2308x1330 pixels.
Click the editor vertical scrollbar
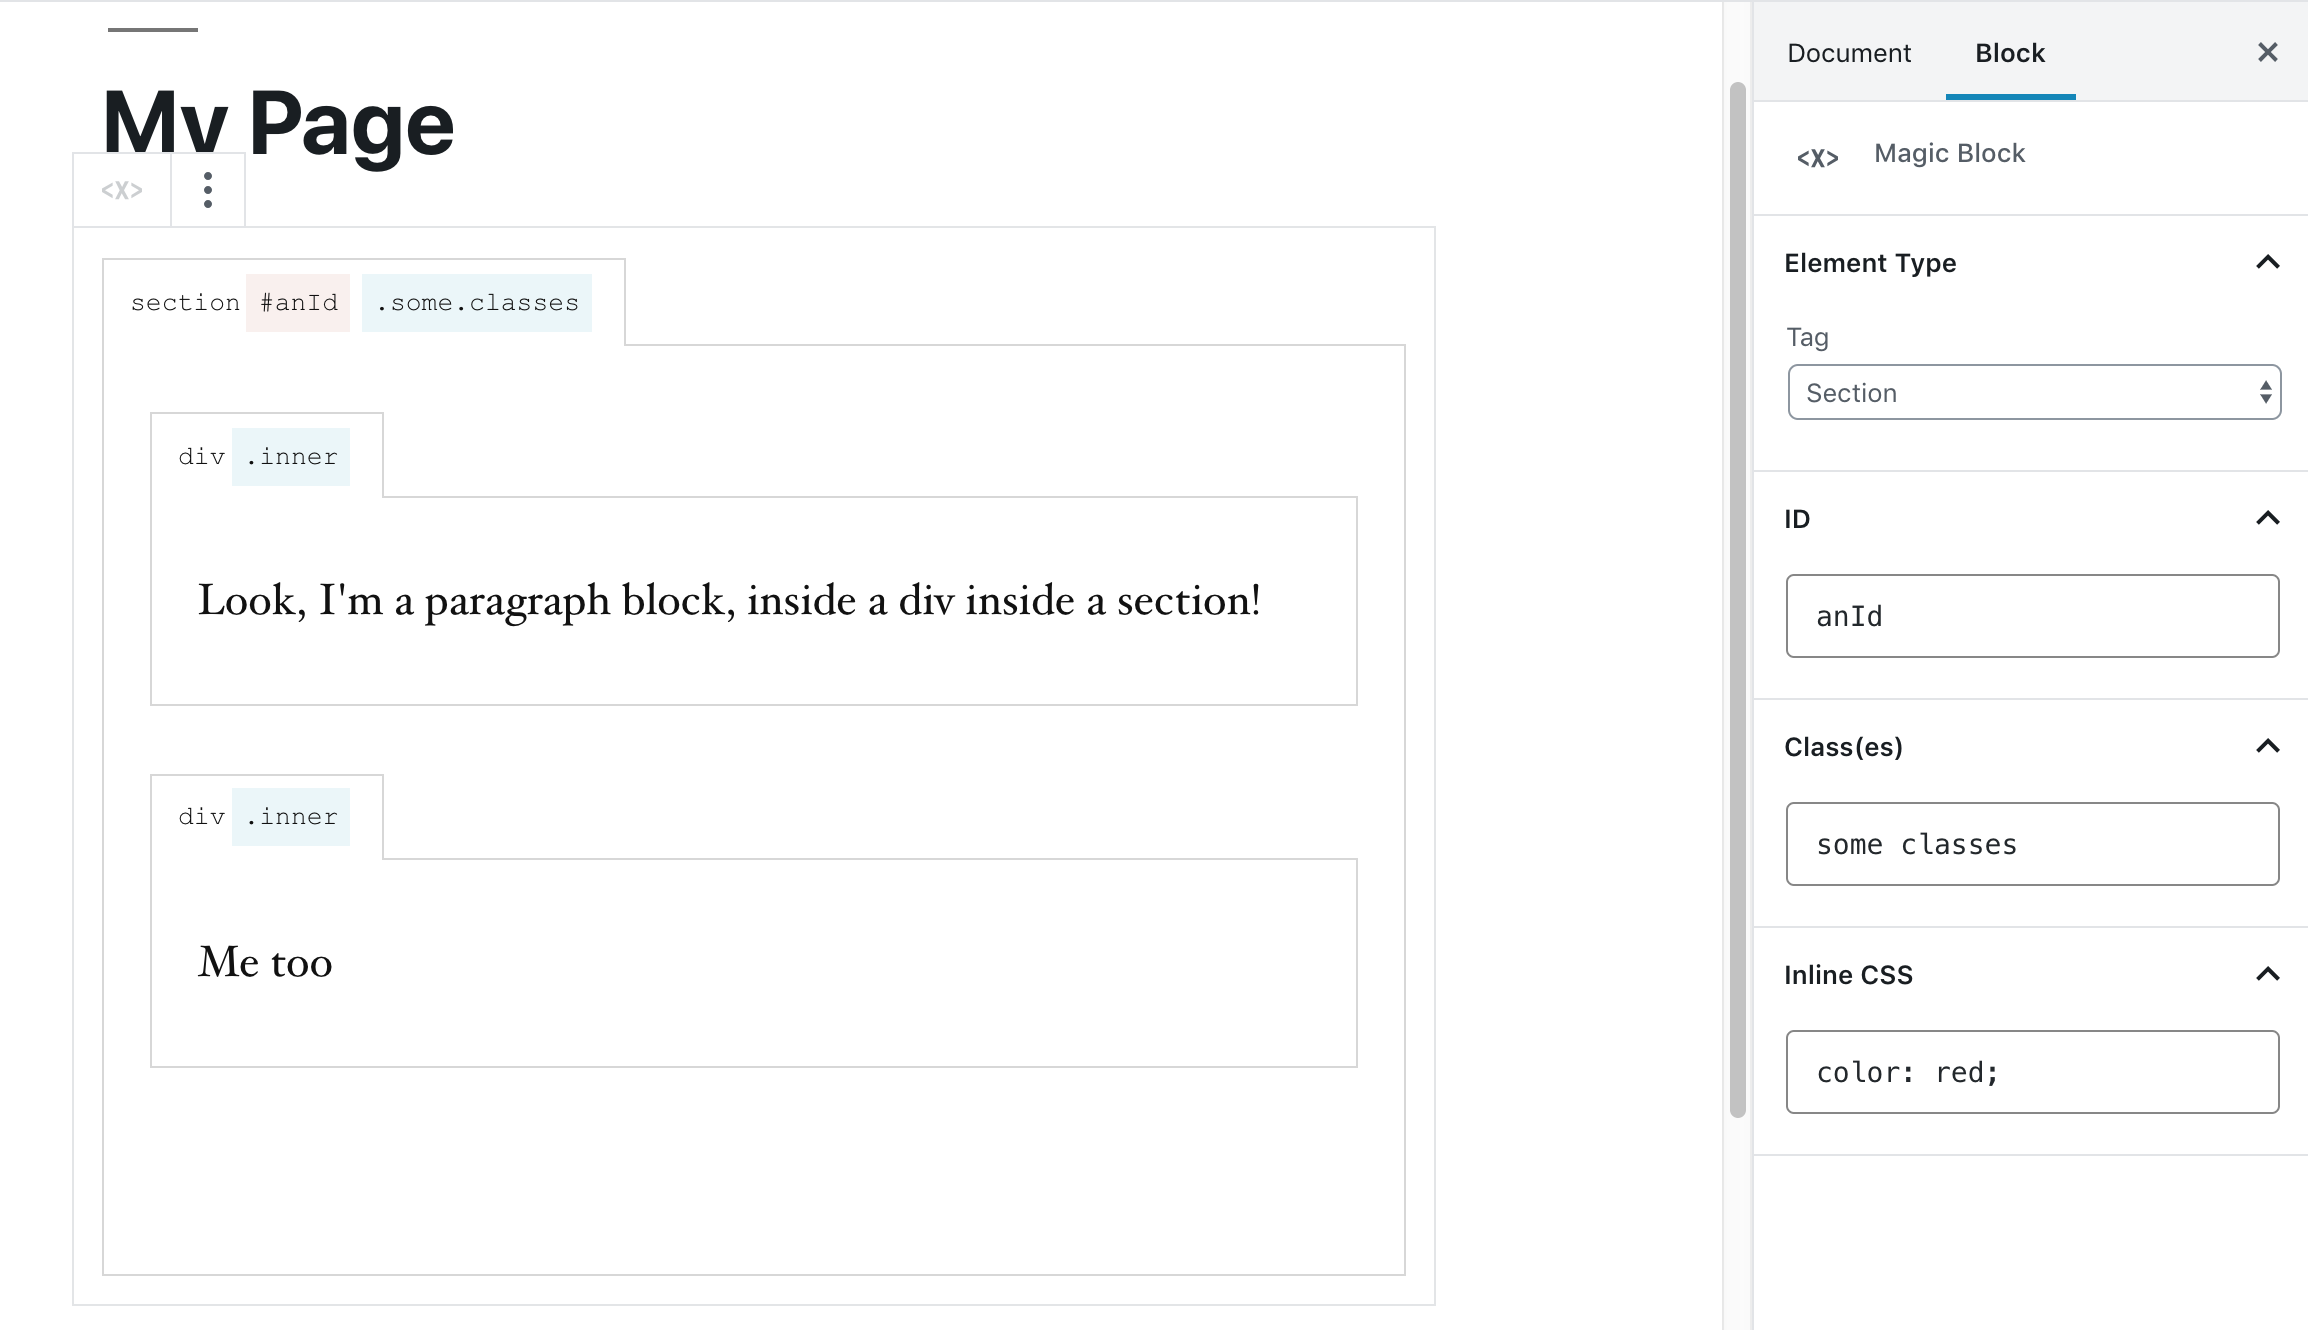click(x=1737, y=600)
